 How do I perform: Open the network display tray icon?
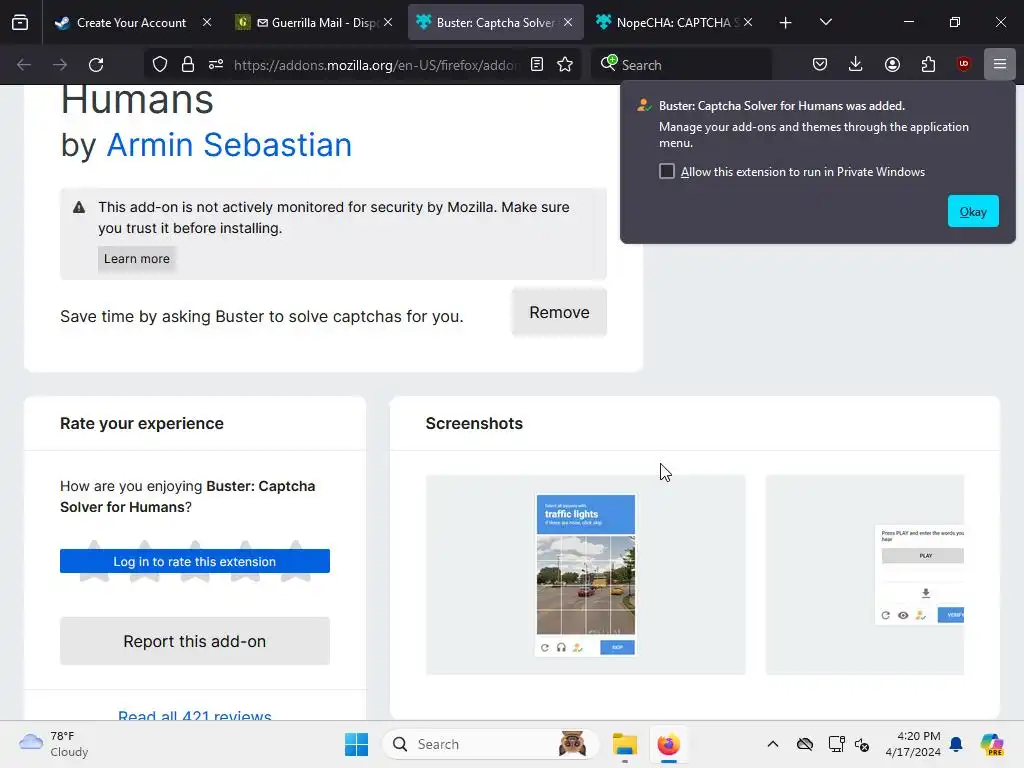pyautogui.click(x=836, y=744)
